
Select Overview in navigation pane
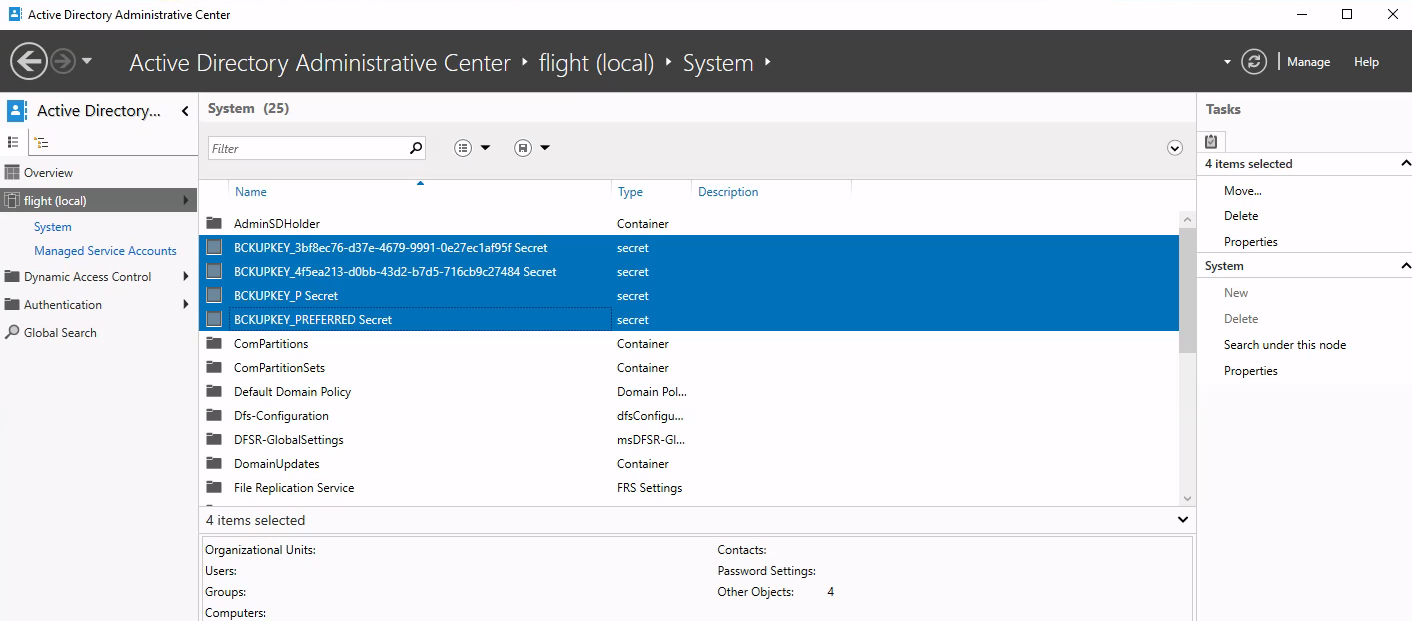(x=99, y=173)
